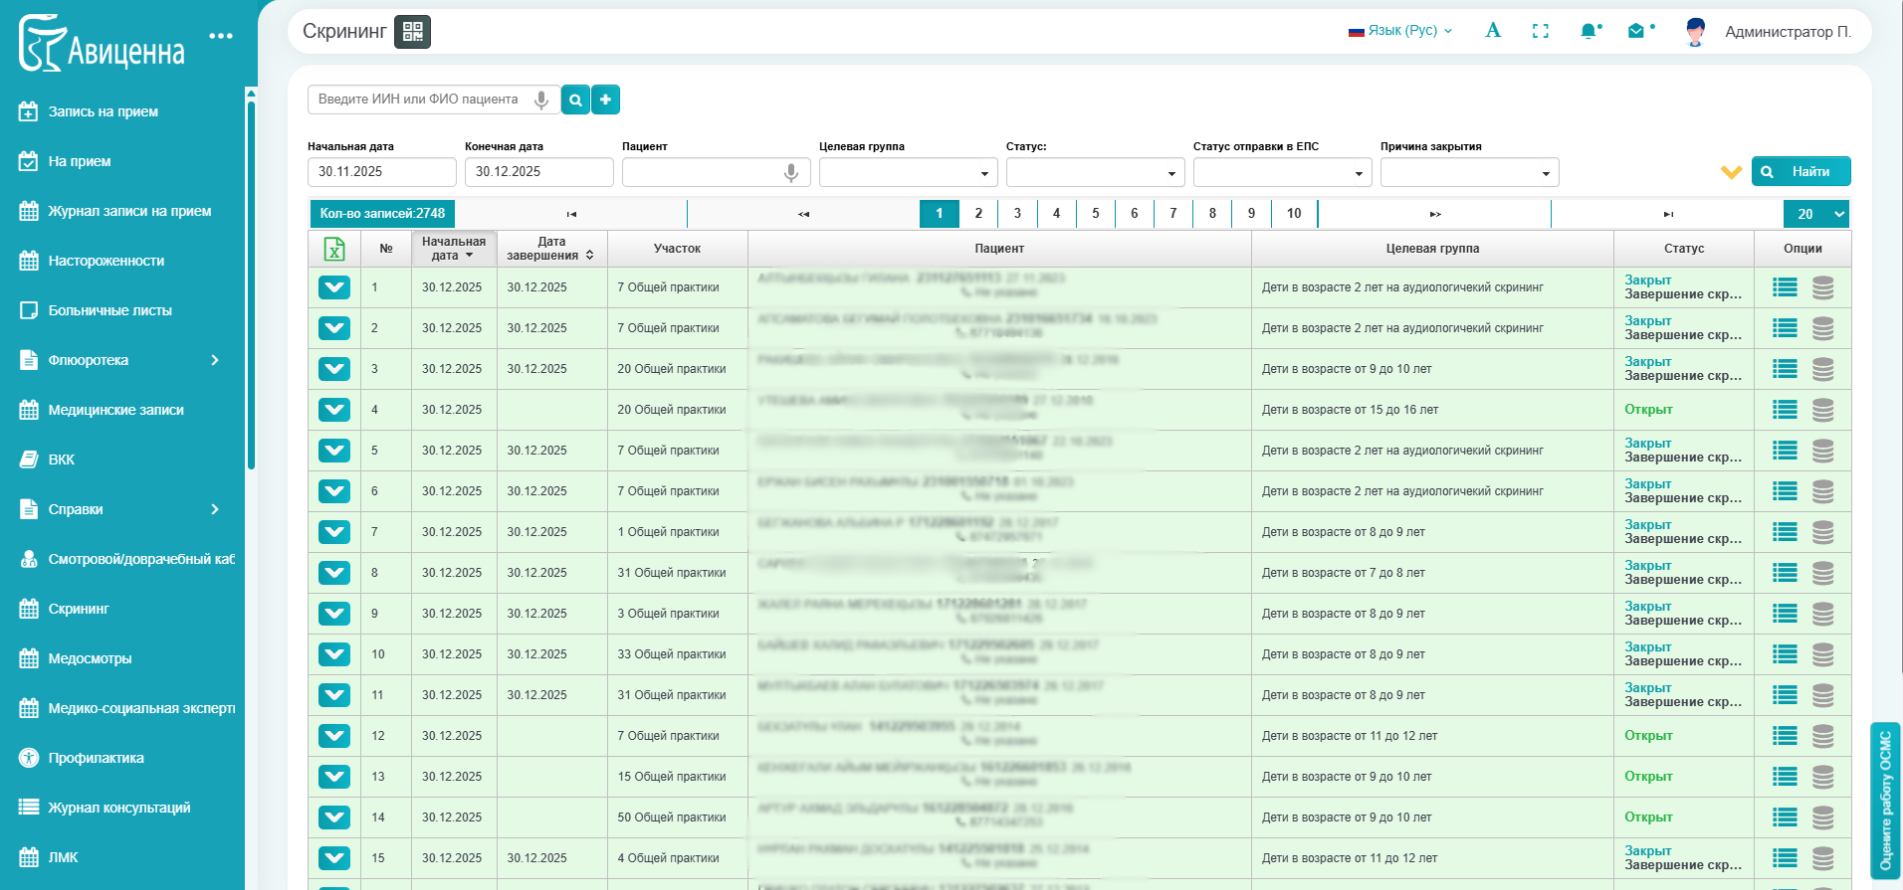Open list options icon for row 1
This screenshot has height=890, width=1903.
tap(1784, 288)
